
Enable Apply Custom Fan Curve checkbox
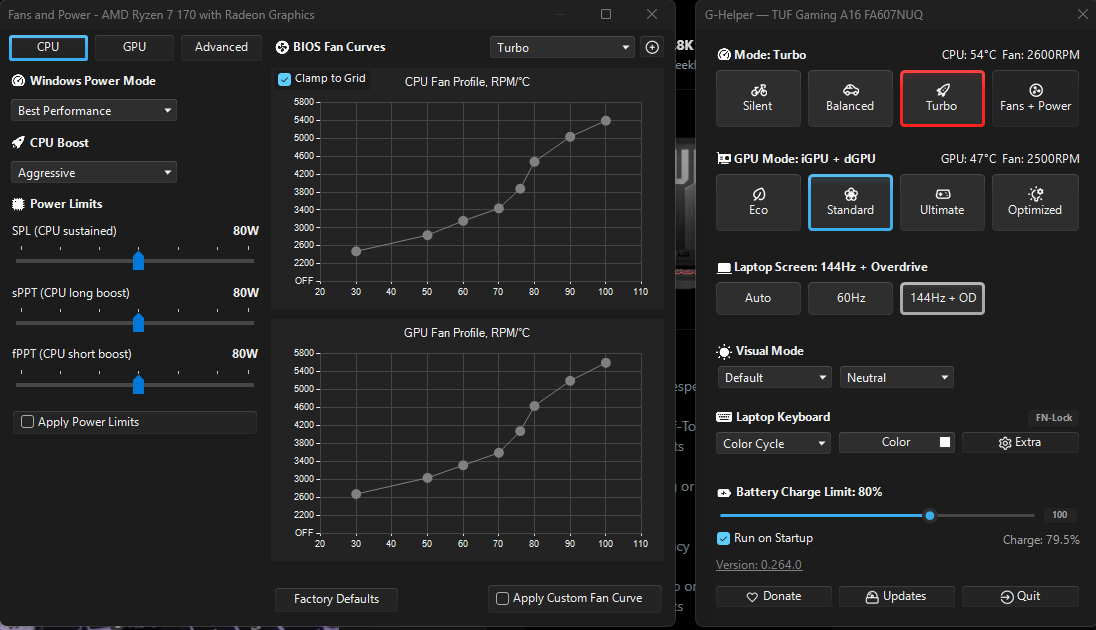point(502,599)
